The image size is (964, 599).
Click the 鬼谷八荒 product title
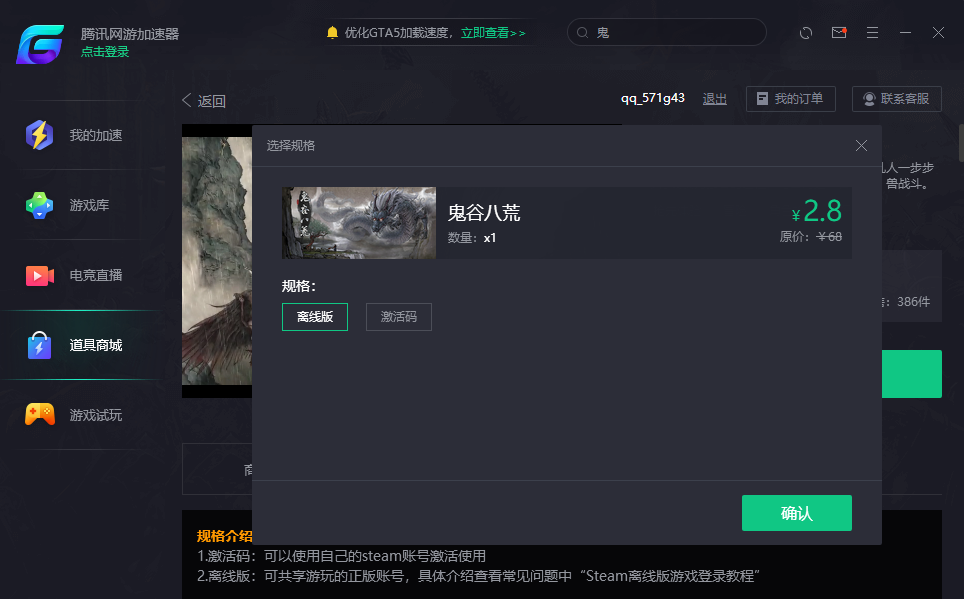pos(484,213)
